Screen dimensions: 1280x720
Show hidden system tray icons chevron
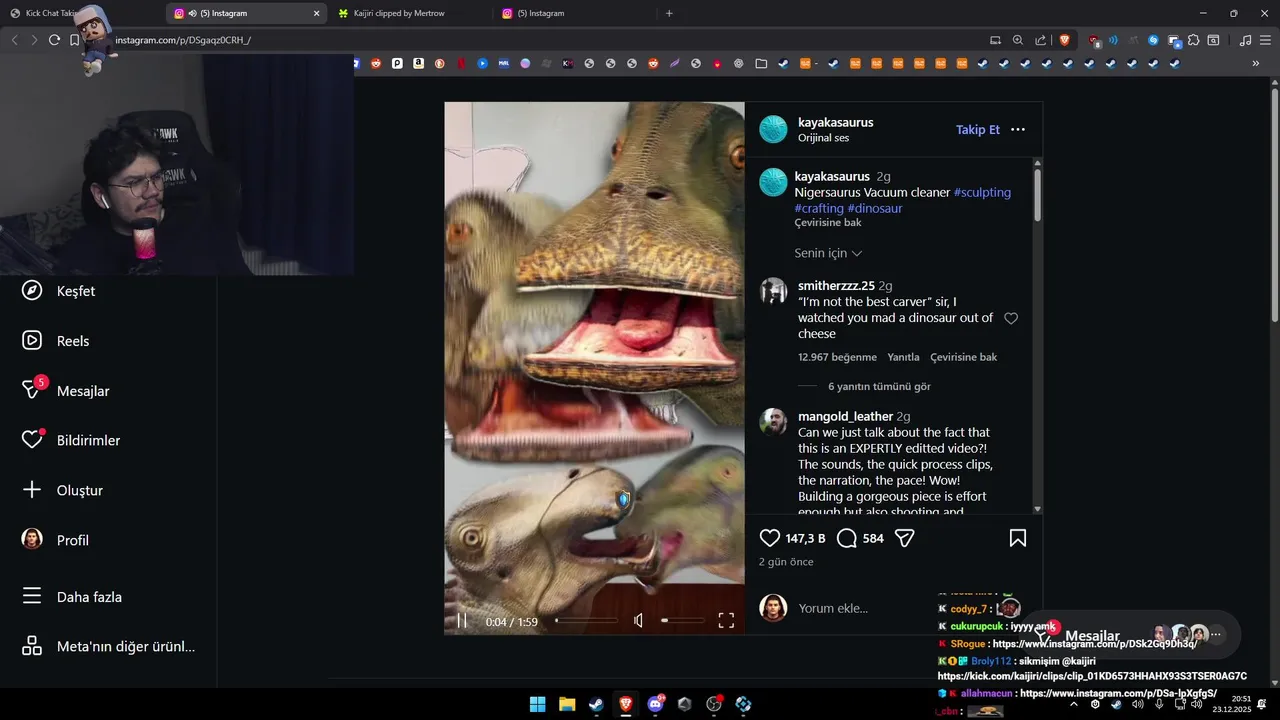(1074, 704)
